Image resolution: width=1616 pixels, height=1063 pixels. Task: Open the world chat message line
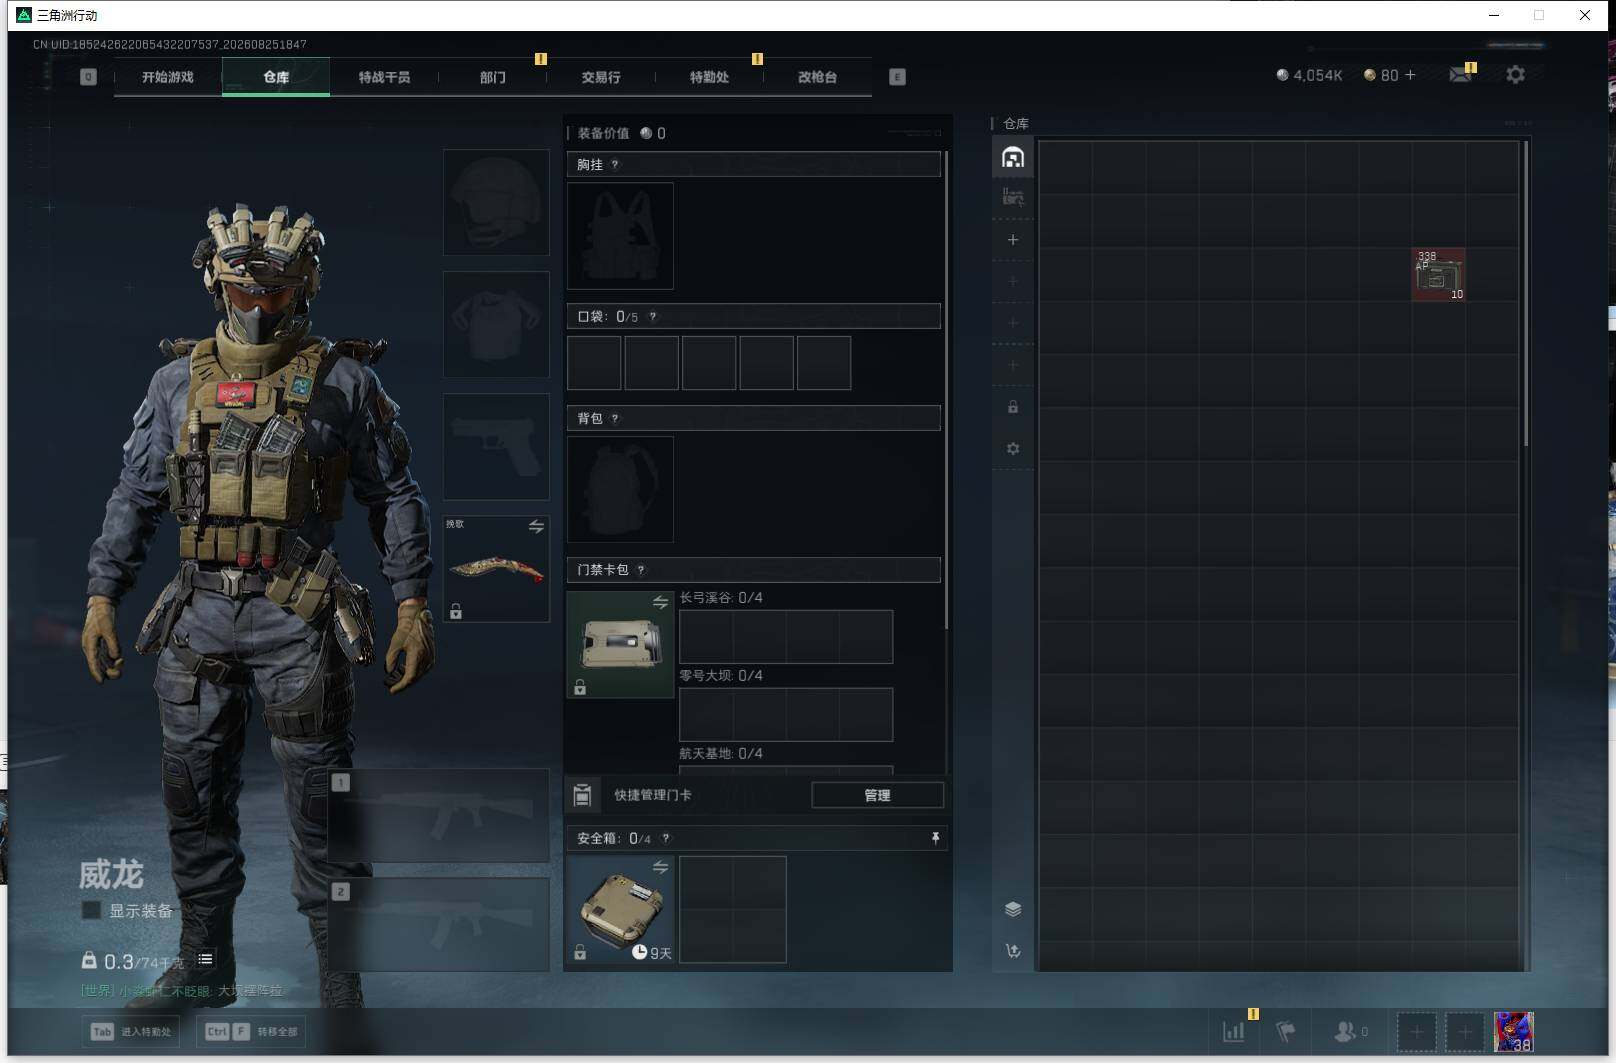tap(182, 991)
